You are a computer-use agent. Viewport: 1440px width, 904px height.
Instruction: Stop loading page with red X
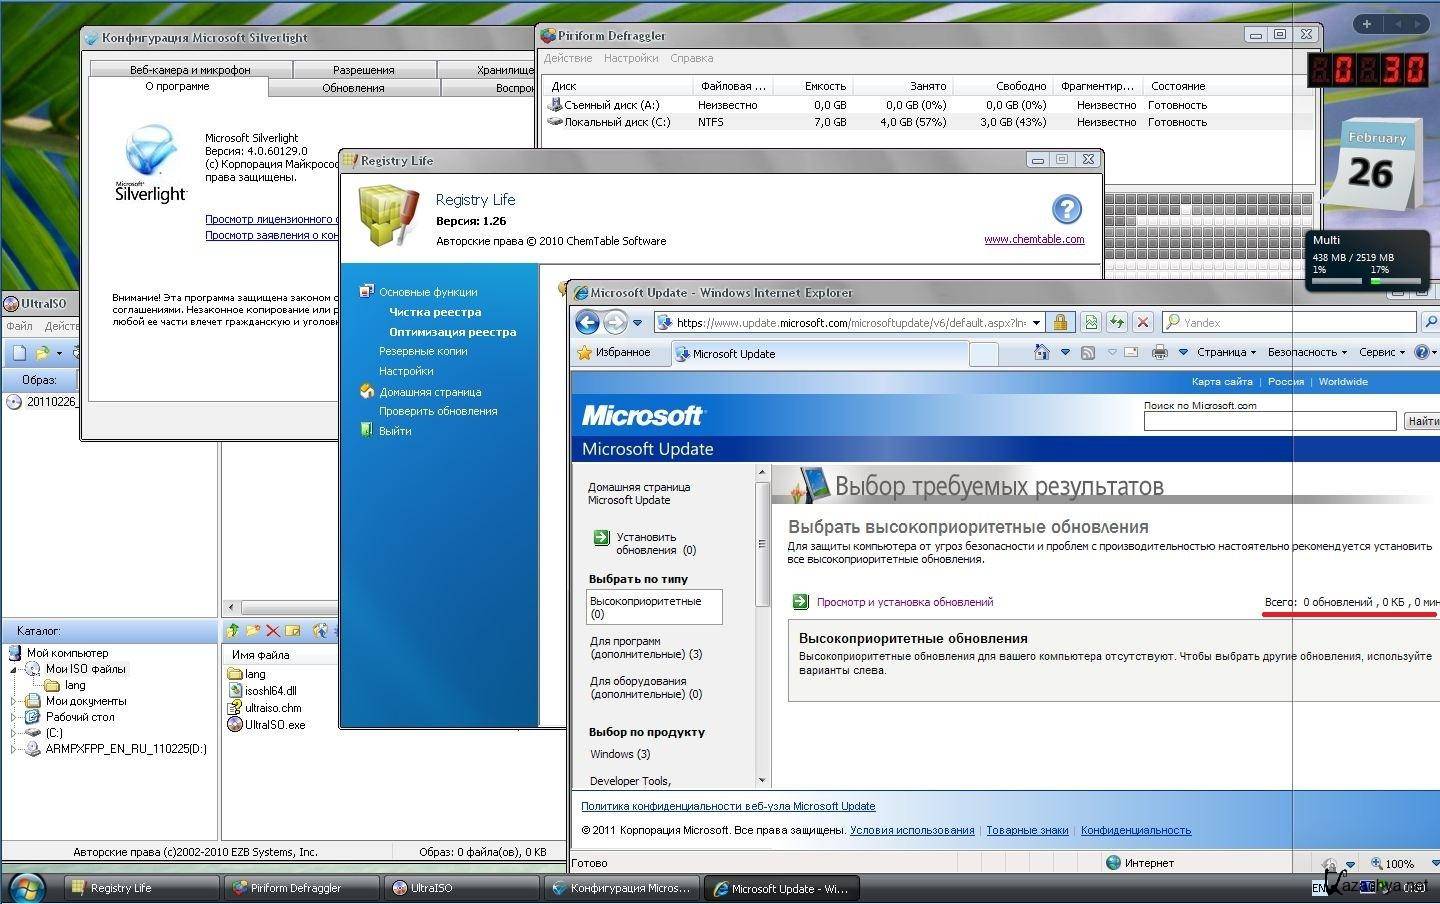click(x=1143, y=322)
